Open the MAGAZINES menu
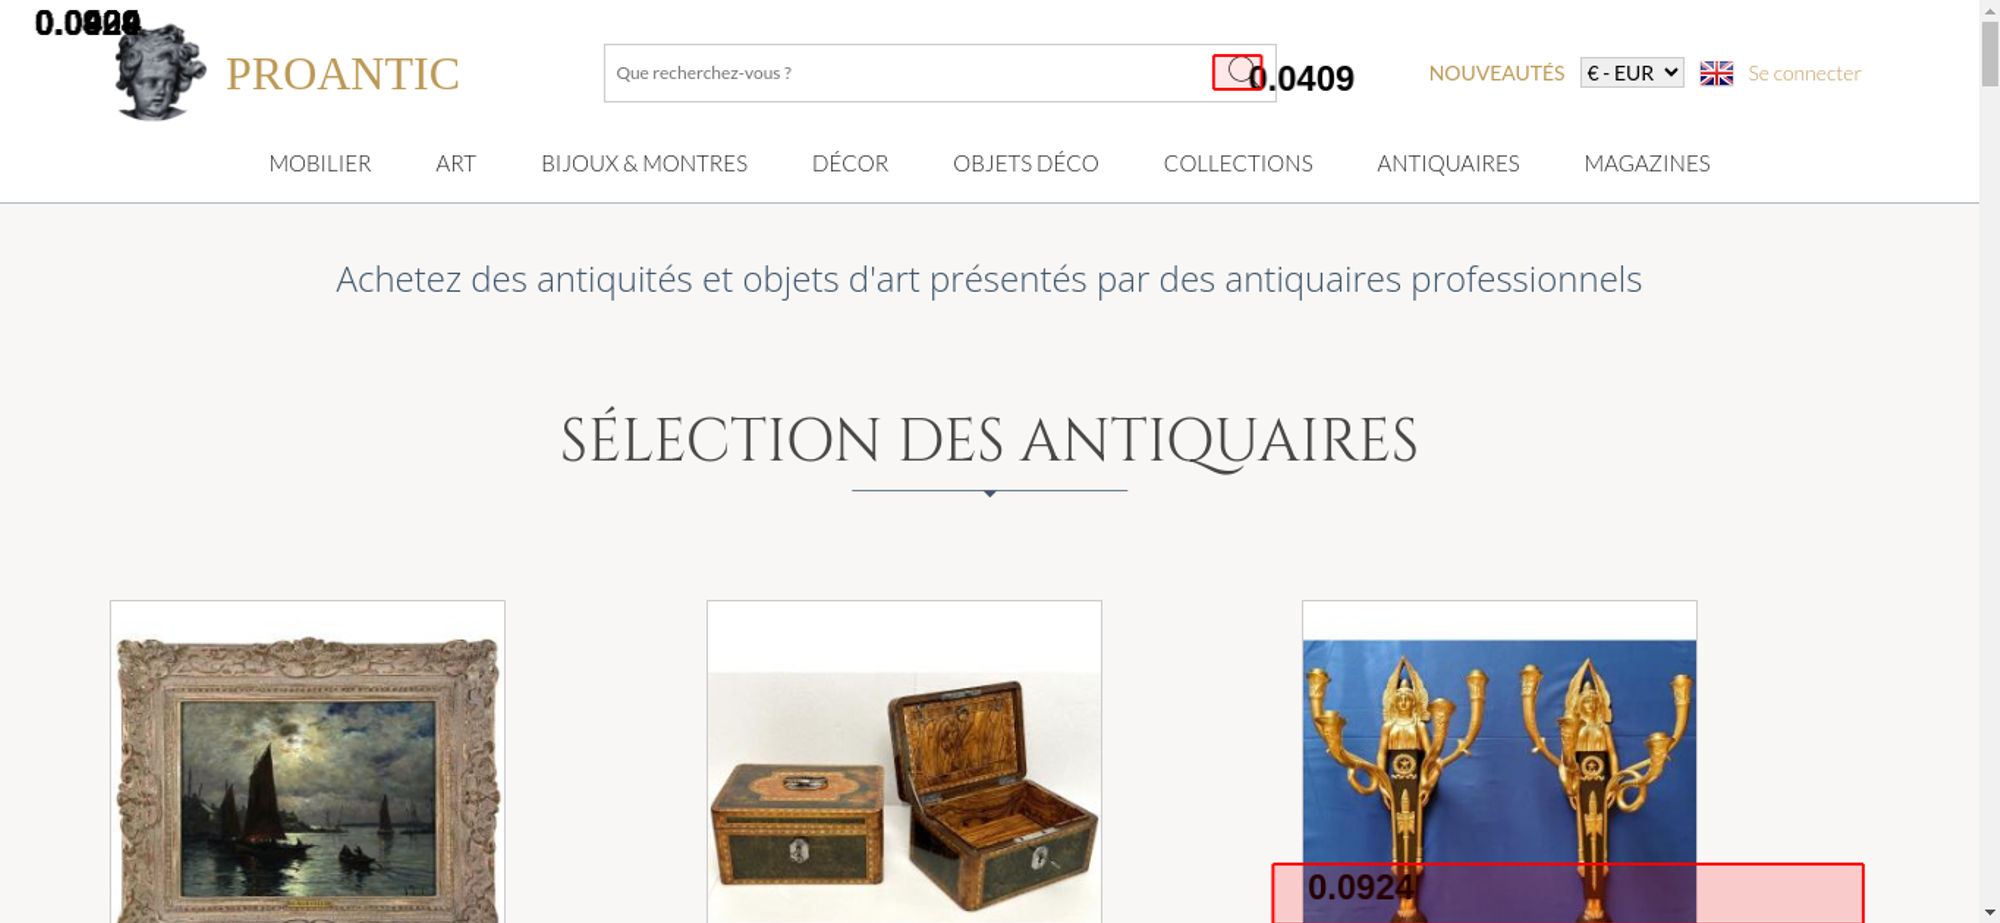 click(1647, 163)
